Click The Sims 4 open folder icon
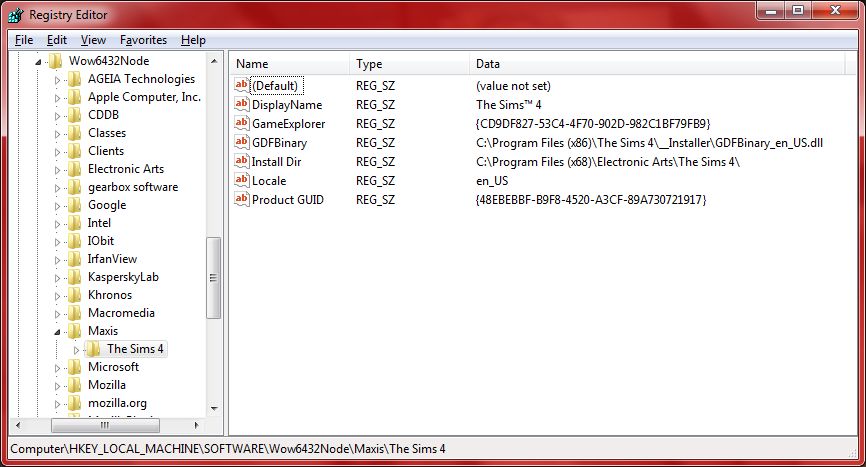 (94, 349)
